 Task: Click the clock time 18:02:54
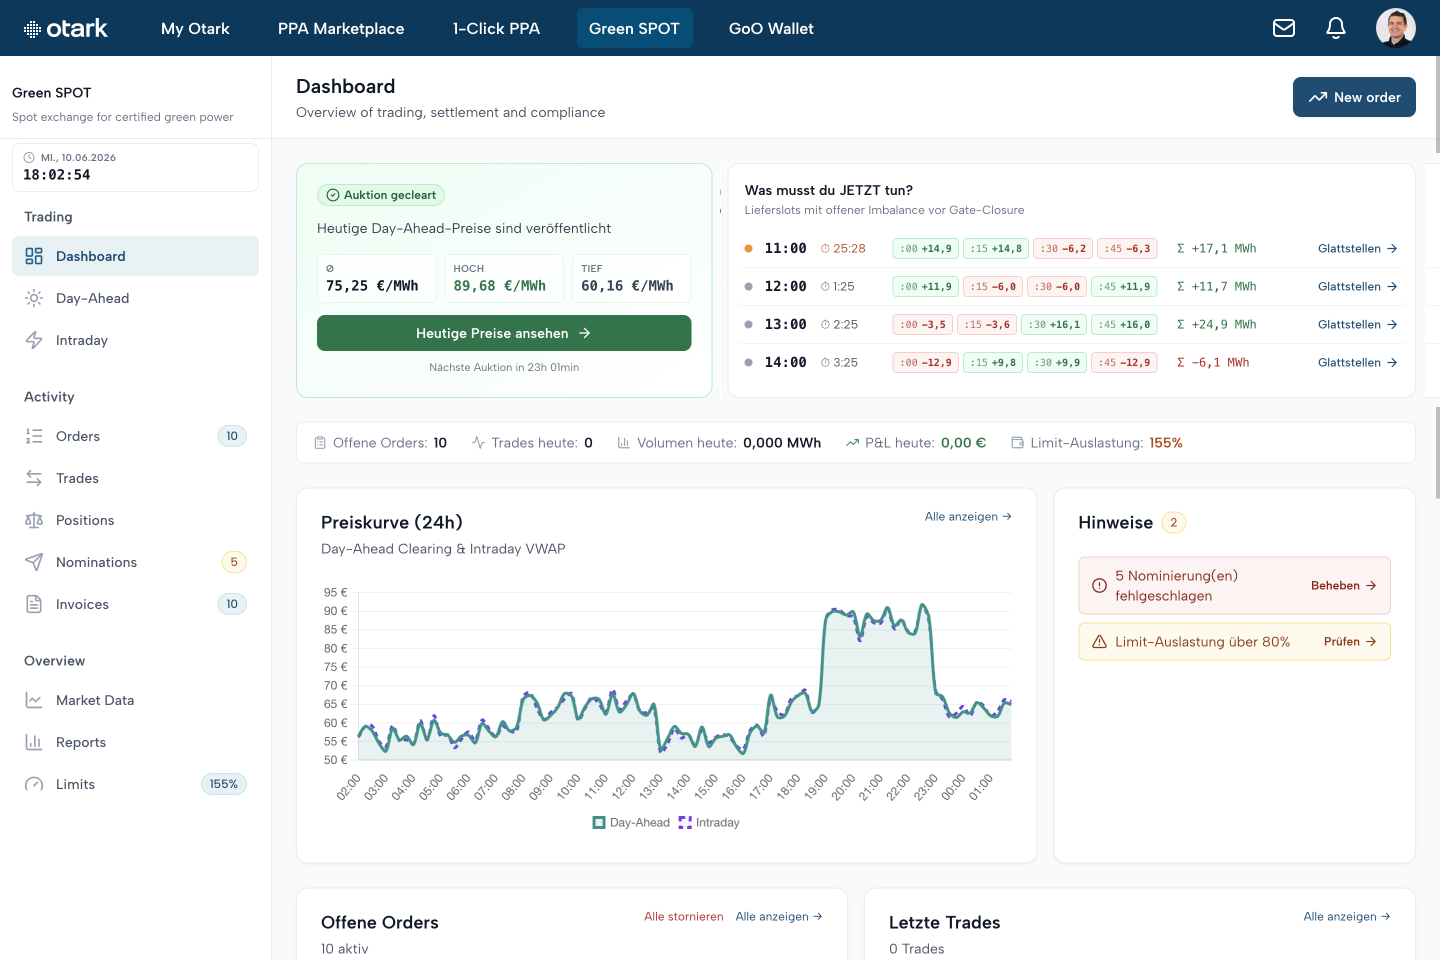pyautogui.click(x=57, y=175)
